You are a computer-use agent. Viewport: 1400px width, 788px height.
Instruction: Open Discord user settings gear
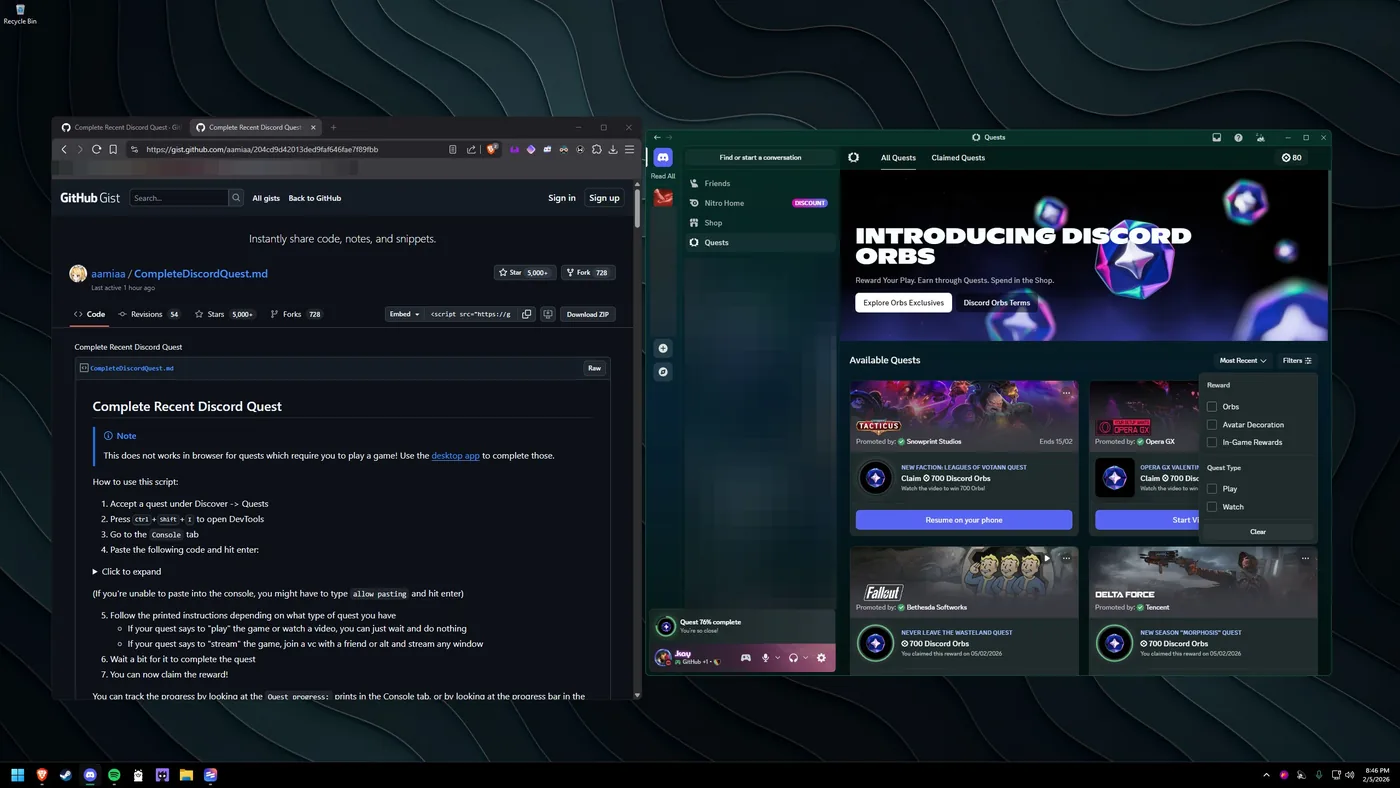[x=821, y=657]
